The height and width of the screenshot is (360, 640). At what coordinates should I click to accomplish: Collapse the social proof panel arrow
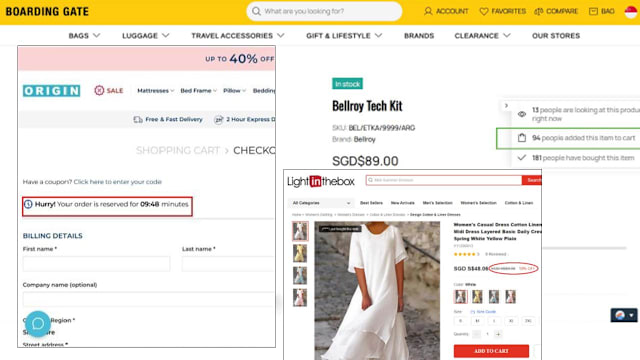pos(506,105)
